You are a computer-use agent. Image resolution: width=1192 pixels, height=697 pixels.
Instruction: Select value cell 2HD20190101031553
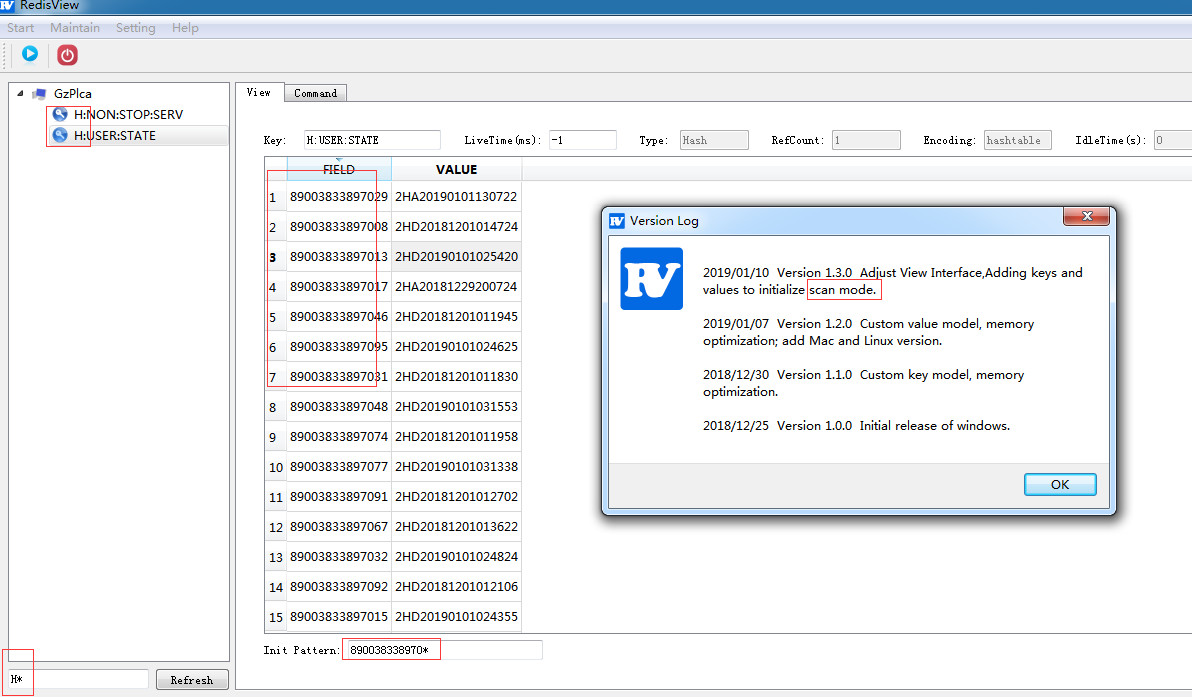[456, 407]
